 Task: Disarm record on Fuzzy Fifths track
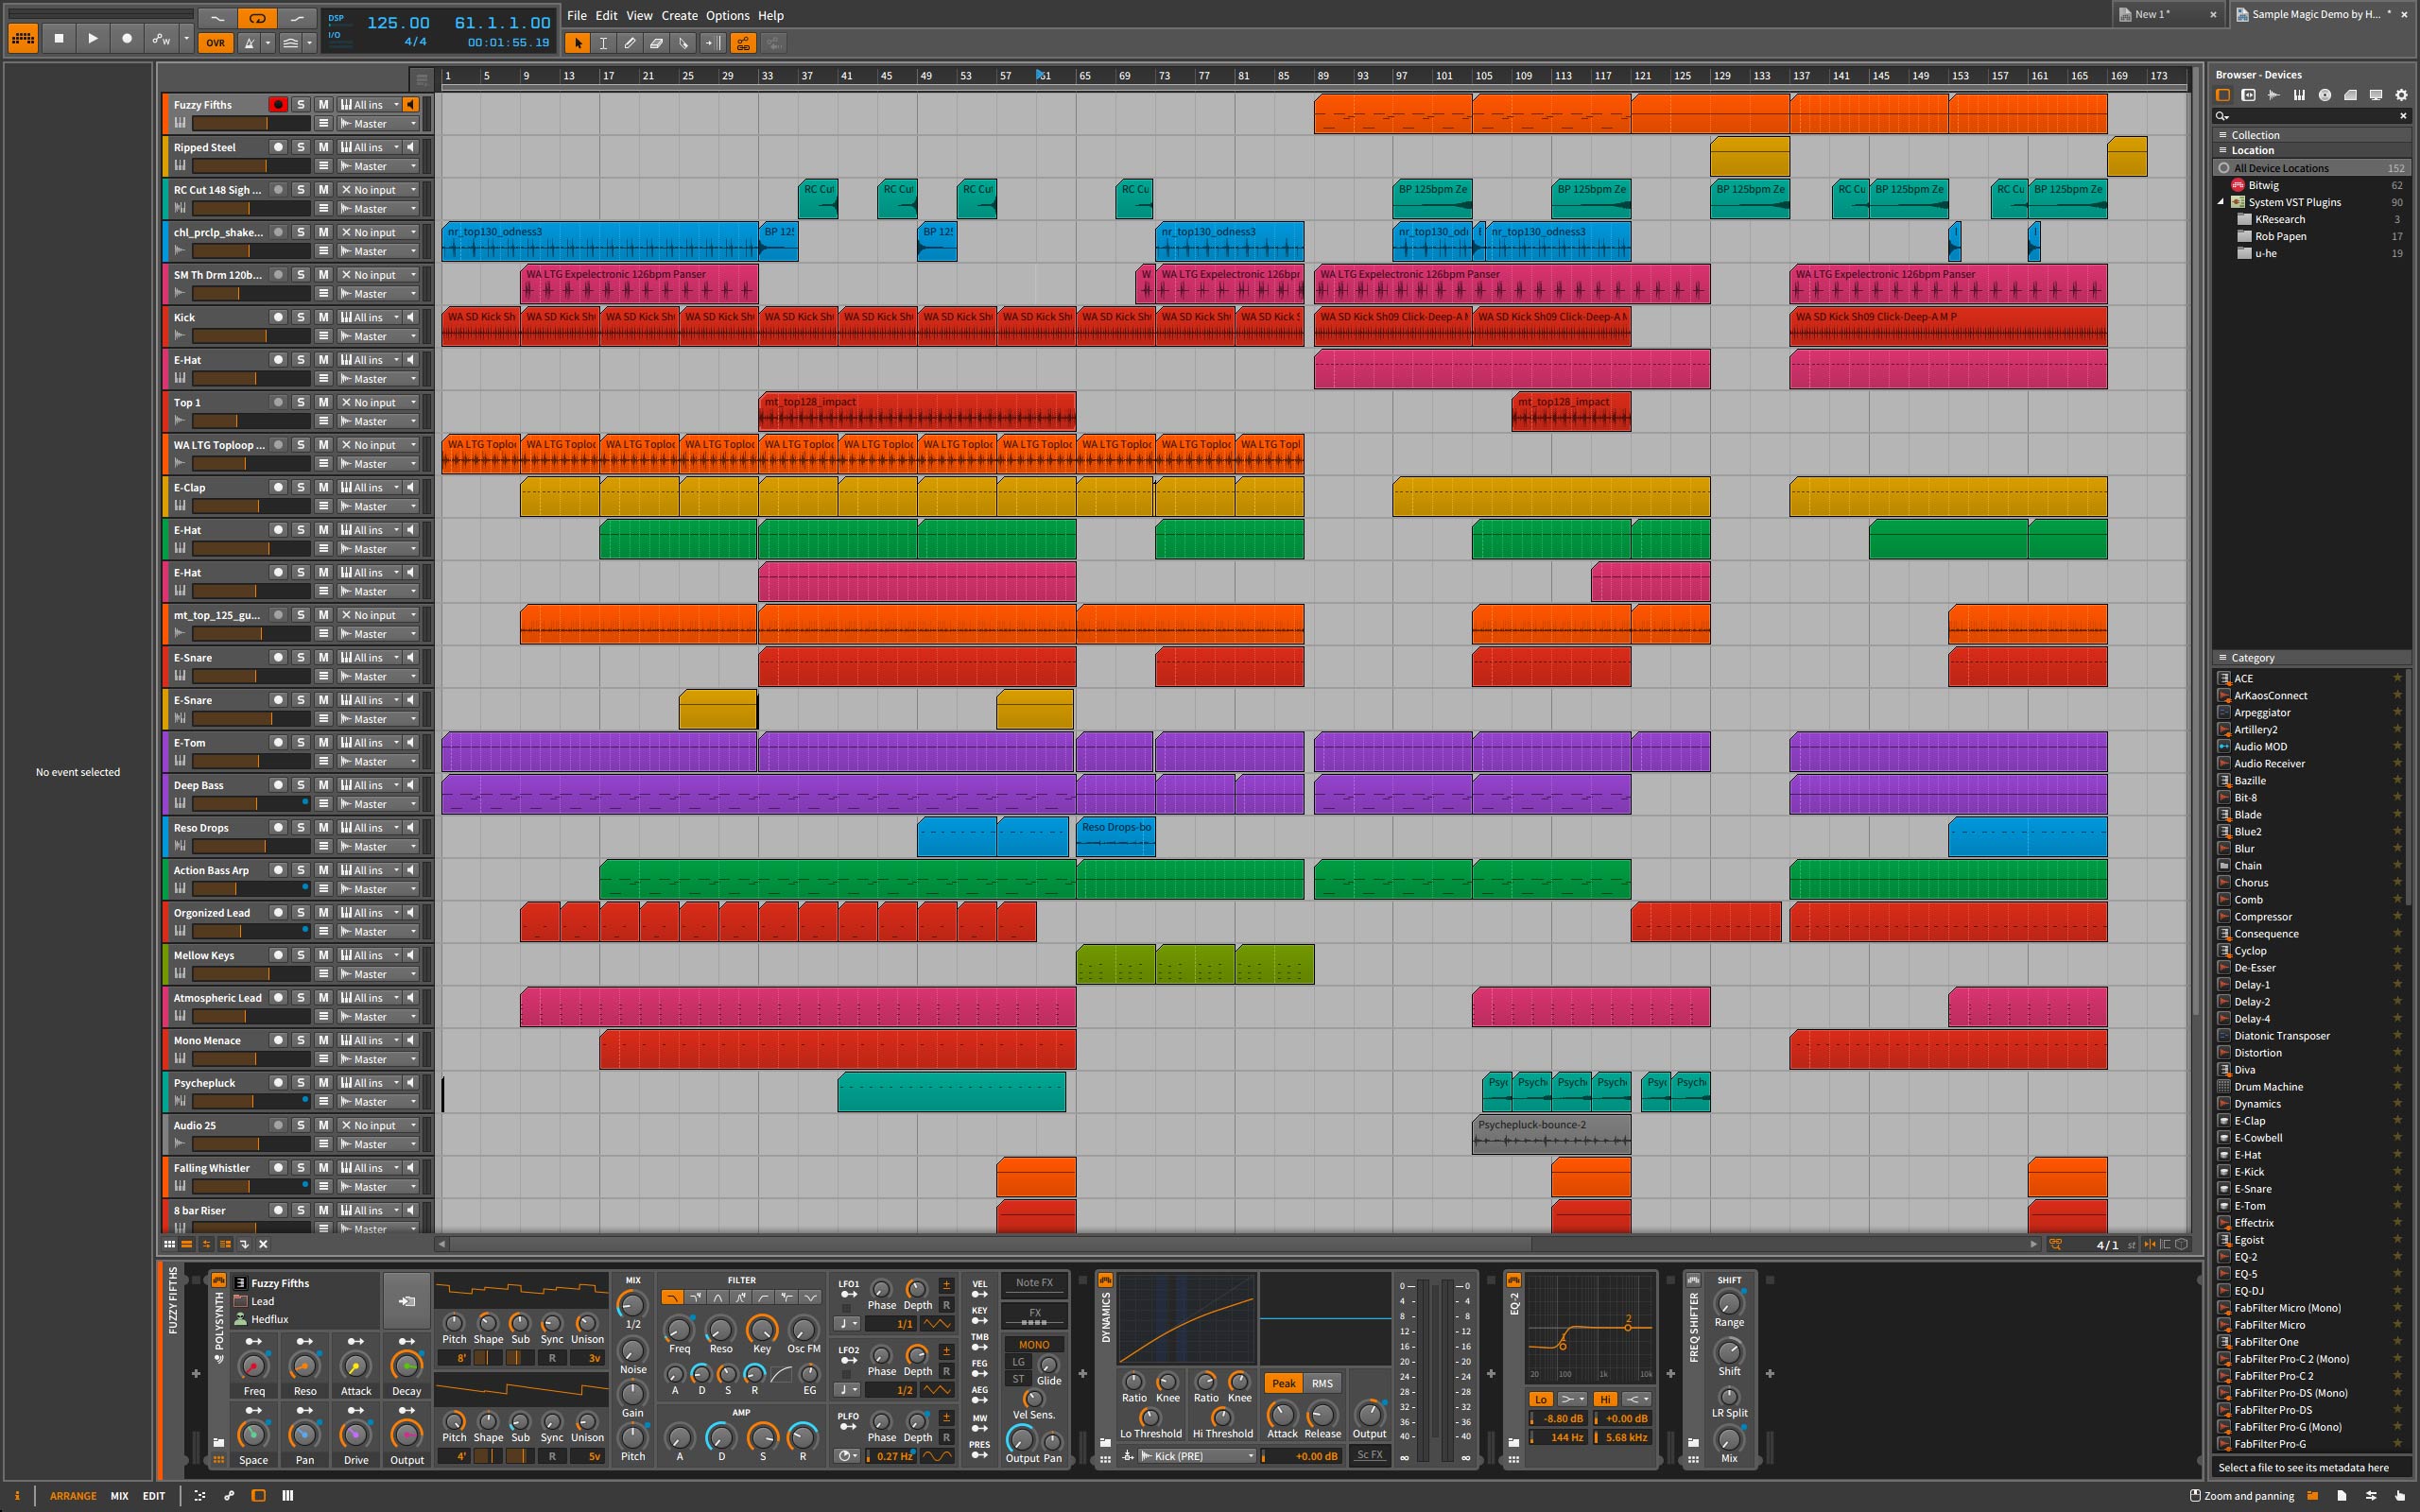[278, 104]
